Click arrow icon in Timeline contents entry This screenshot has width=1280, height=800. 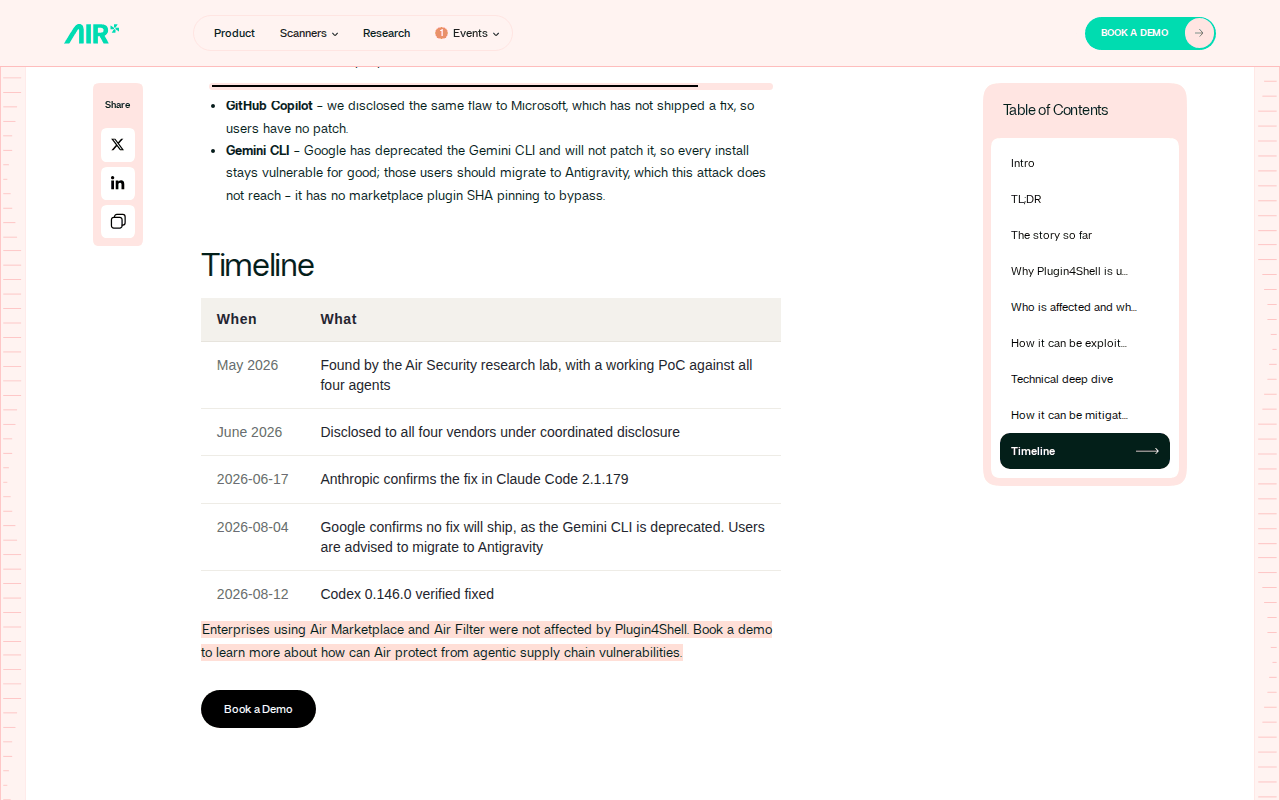coord(1147,451)
